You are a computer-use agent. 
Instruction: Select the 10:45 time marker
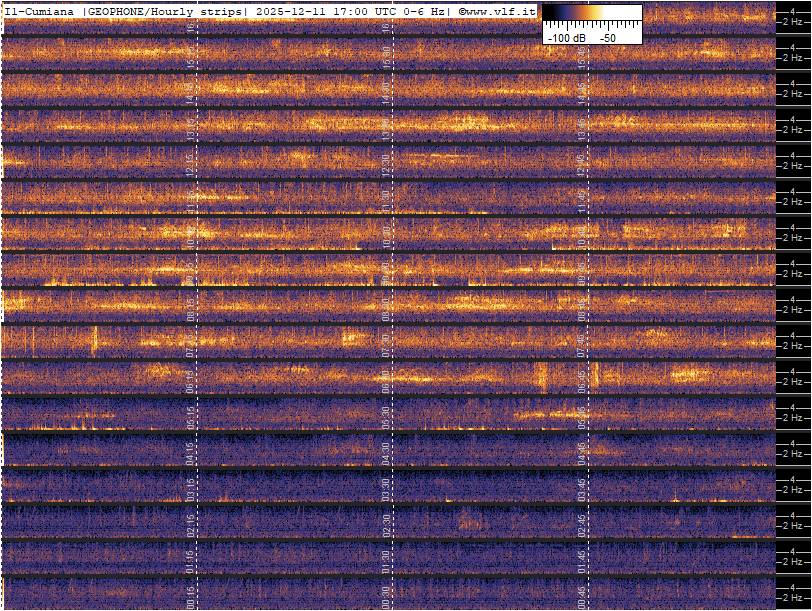coord(581,235)
